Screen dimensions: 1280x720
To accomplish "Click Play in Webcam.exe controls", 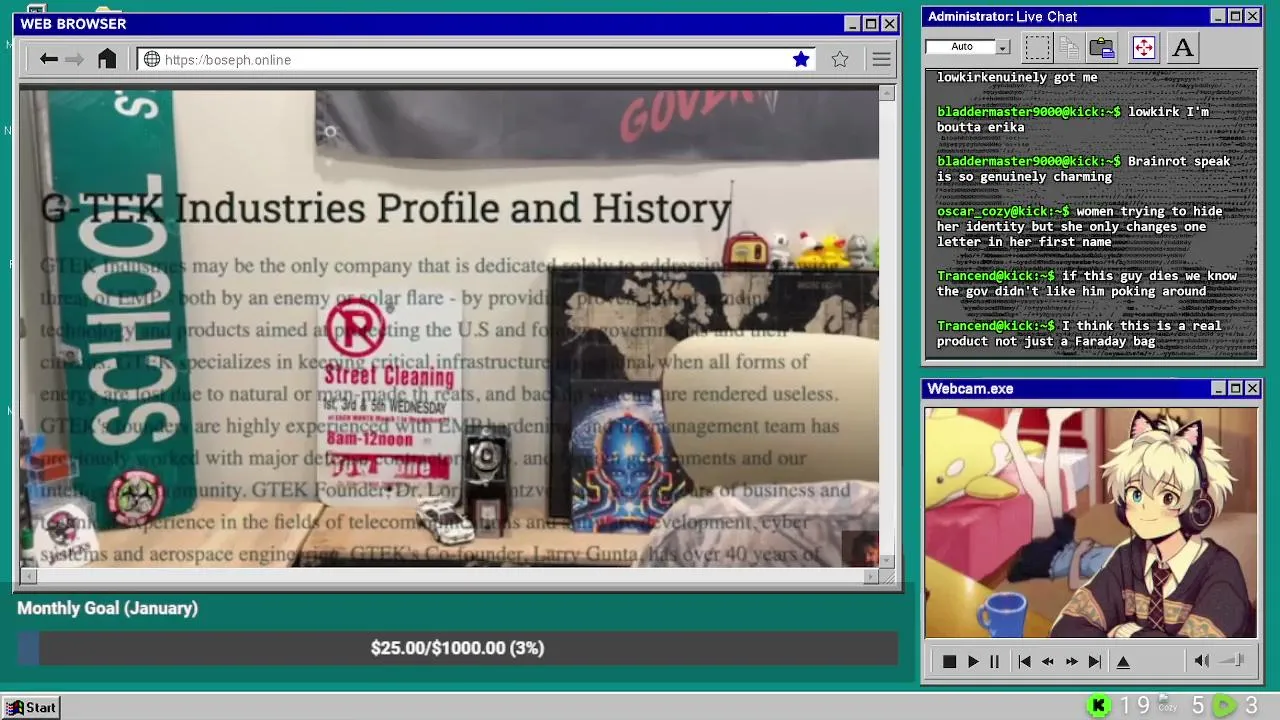I will (973, 661).
